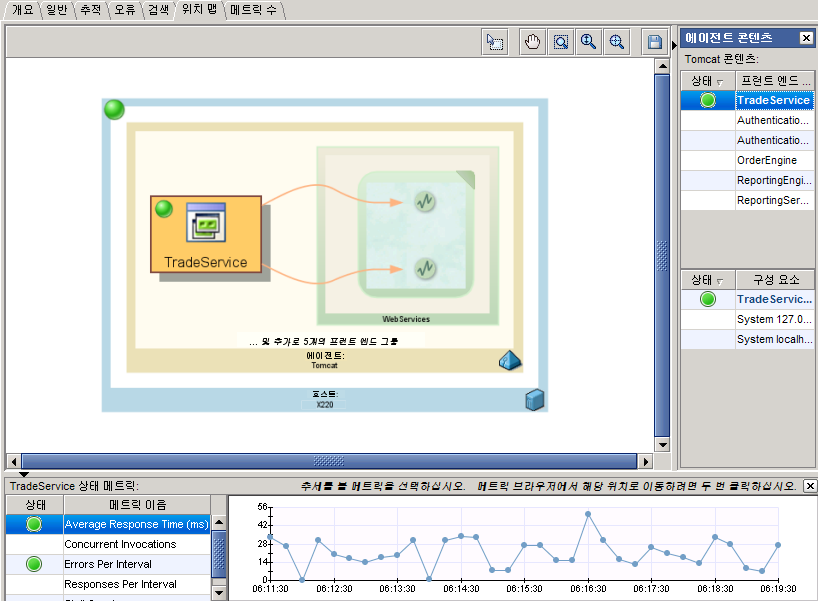
Task: Open the 메트릭 수 tab
Action: [255, 10]
